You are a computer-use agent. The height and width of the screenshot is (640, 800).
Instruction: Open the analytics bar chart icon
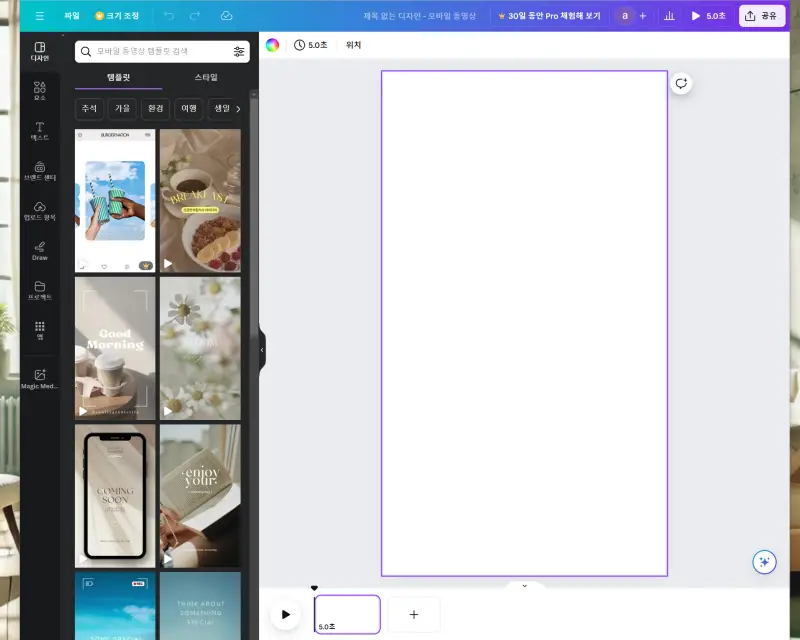669,16
